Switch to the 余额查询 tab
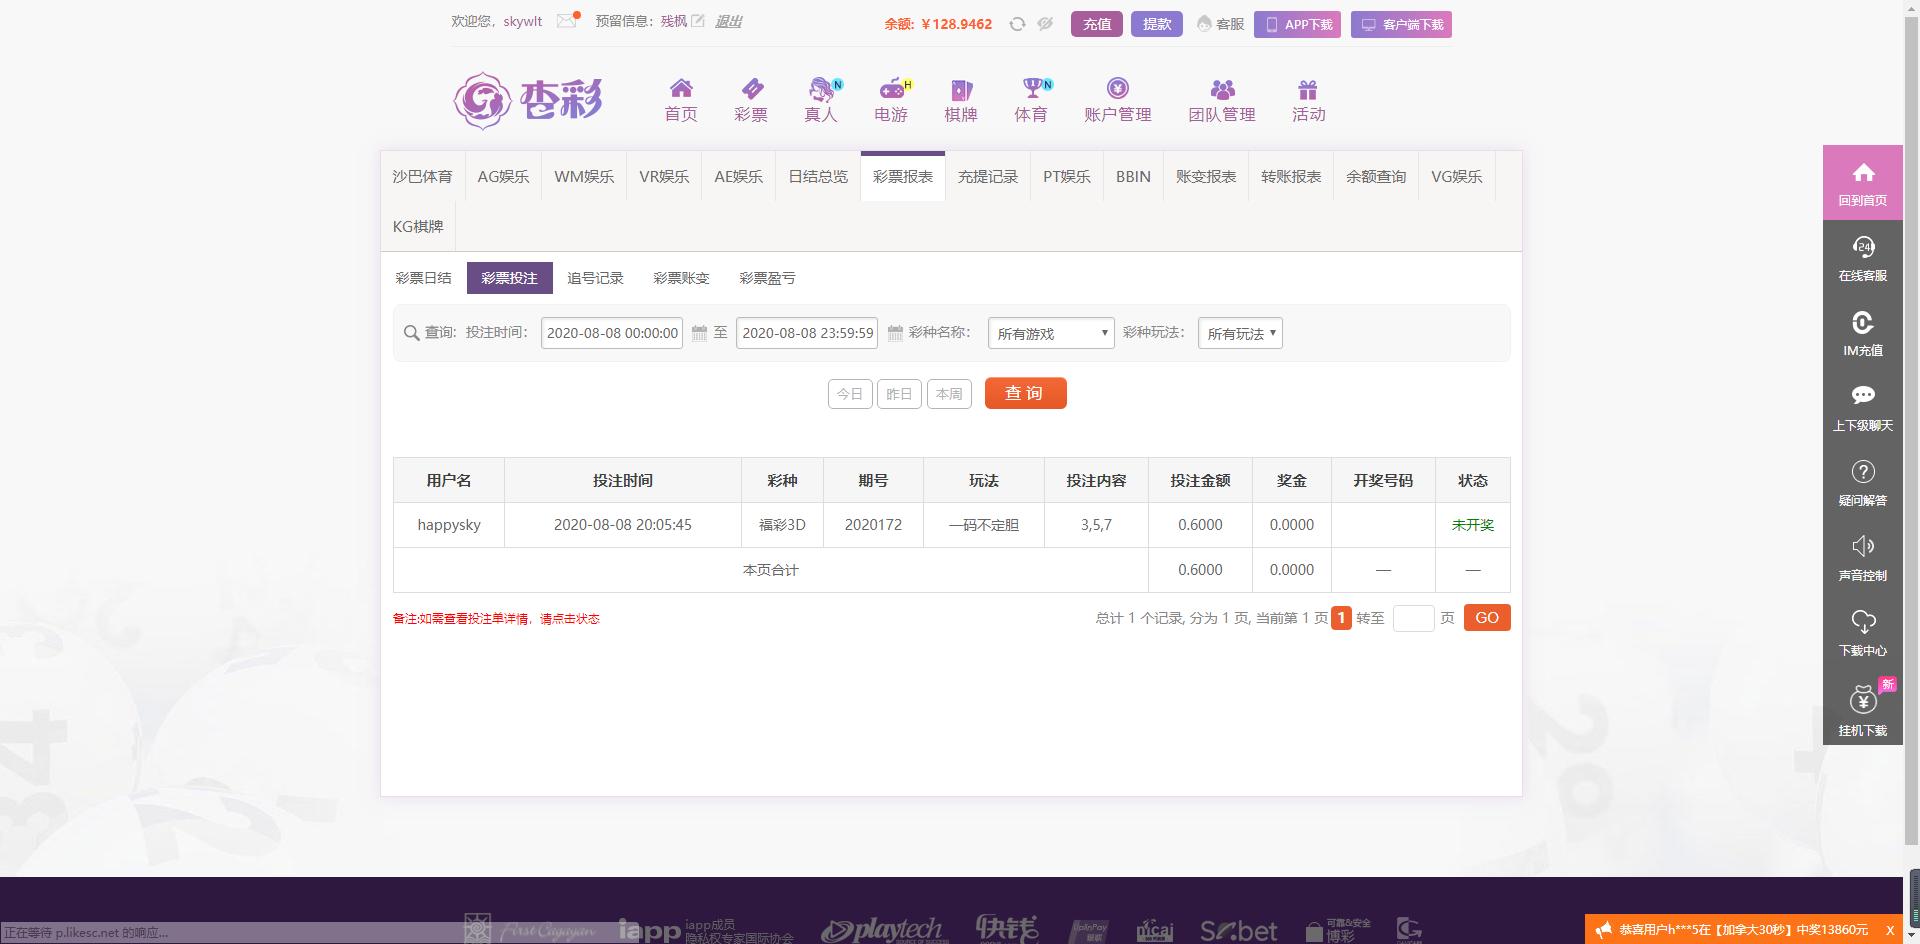This screenshot has width=1920, height=944. [1376, 176]
